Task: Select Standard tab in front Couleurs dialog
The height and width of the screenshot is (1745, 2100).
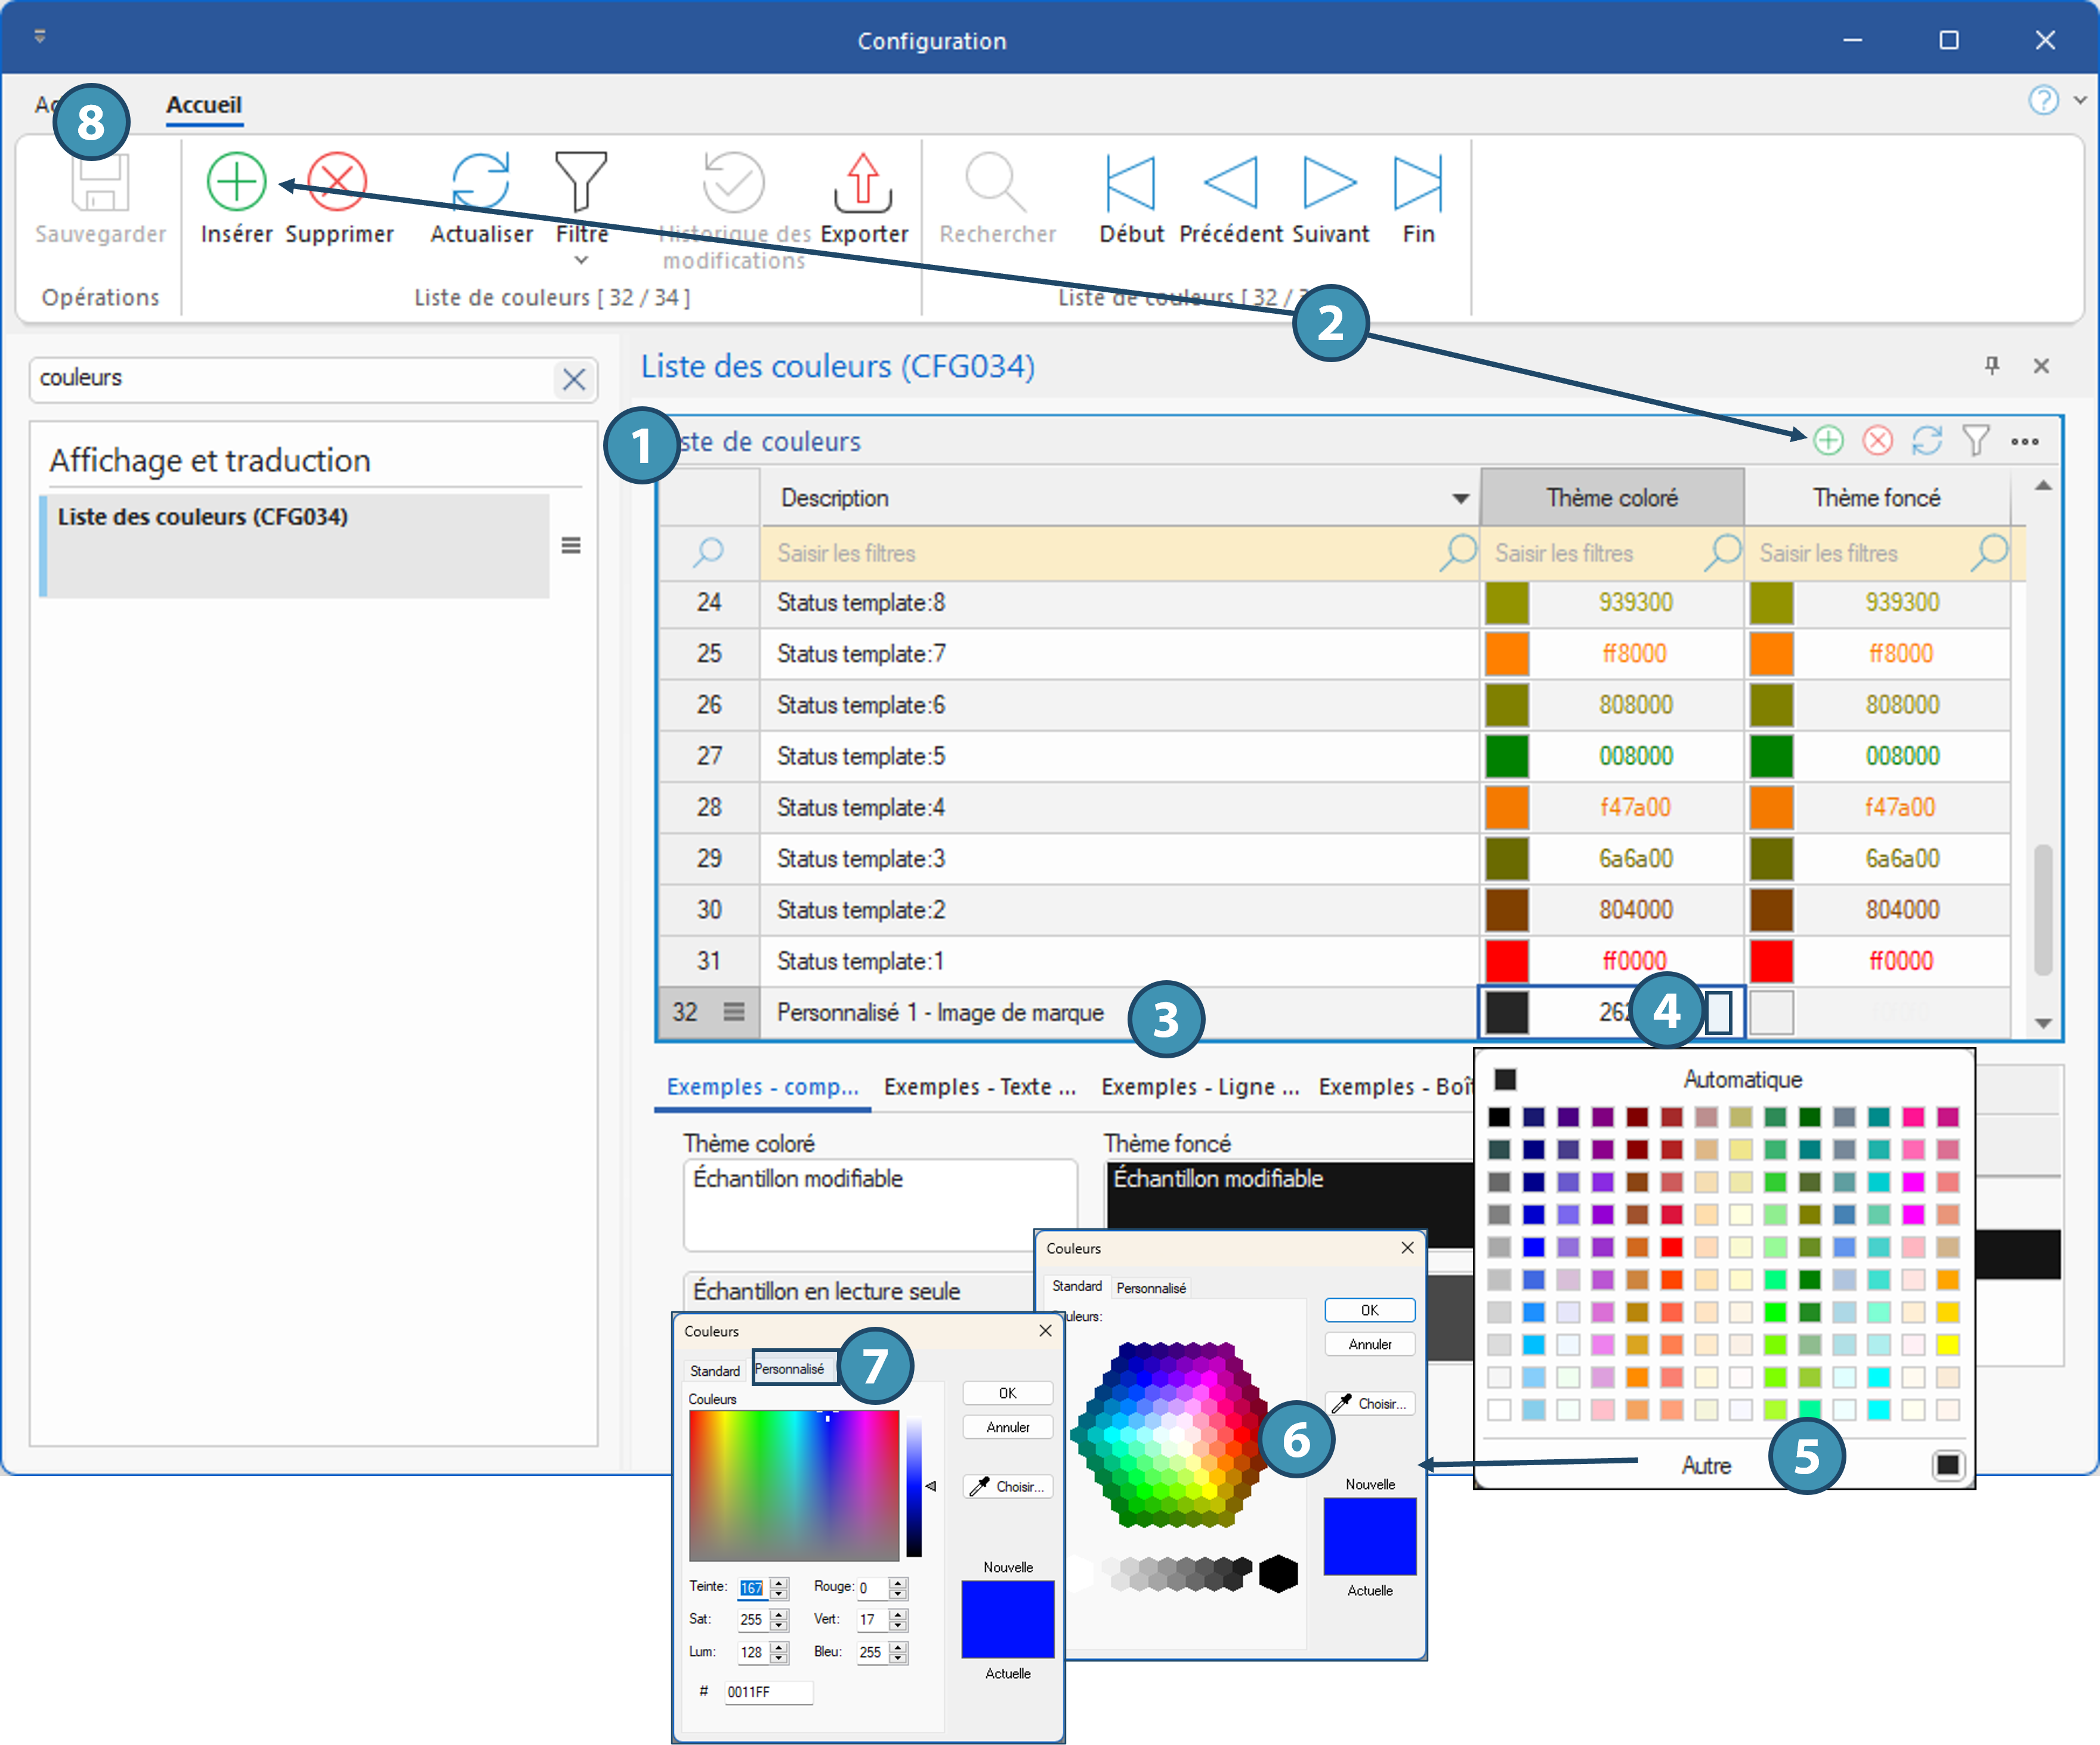Action: [715, 1370]
